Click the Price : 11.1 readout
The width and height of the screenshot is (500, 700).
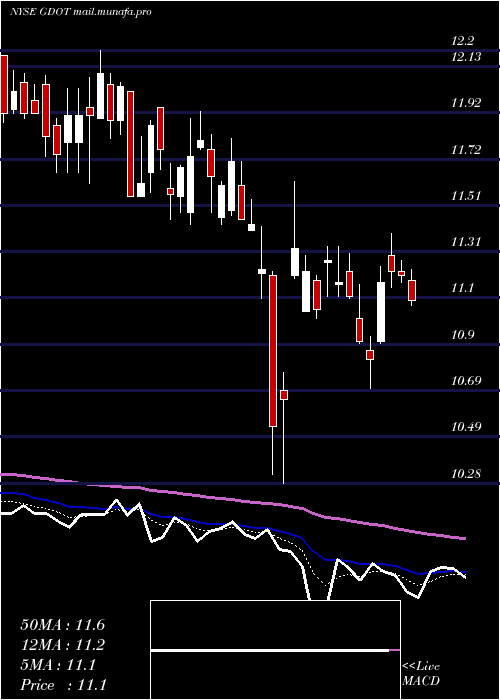pos(63,684)
